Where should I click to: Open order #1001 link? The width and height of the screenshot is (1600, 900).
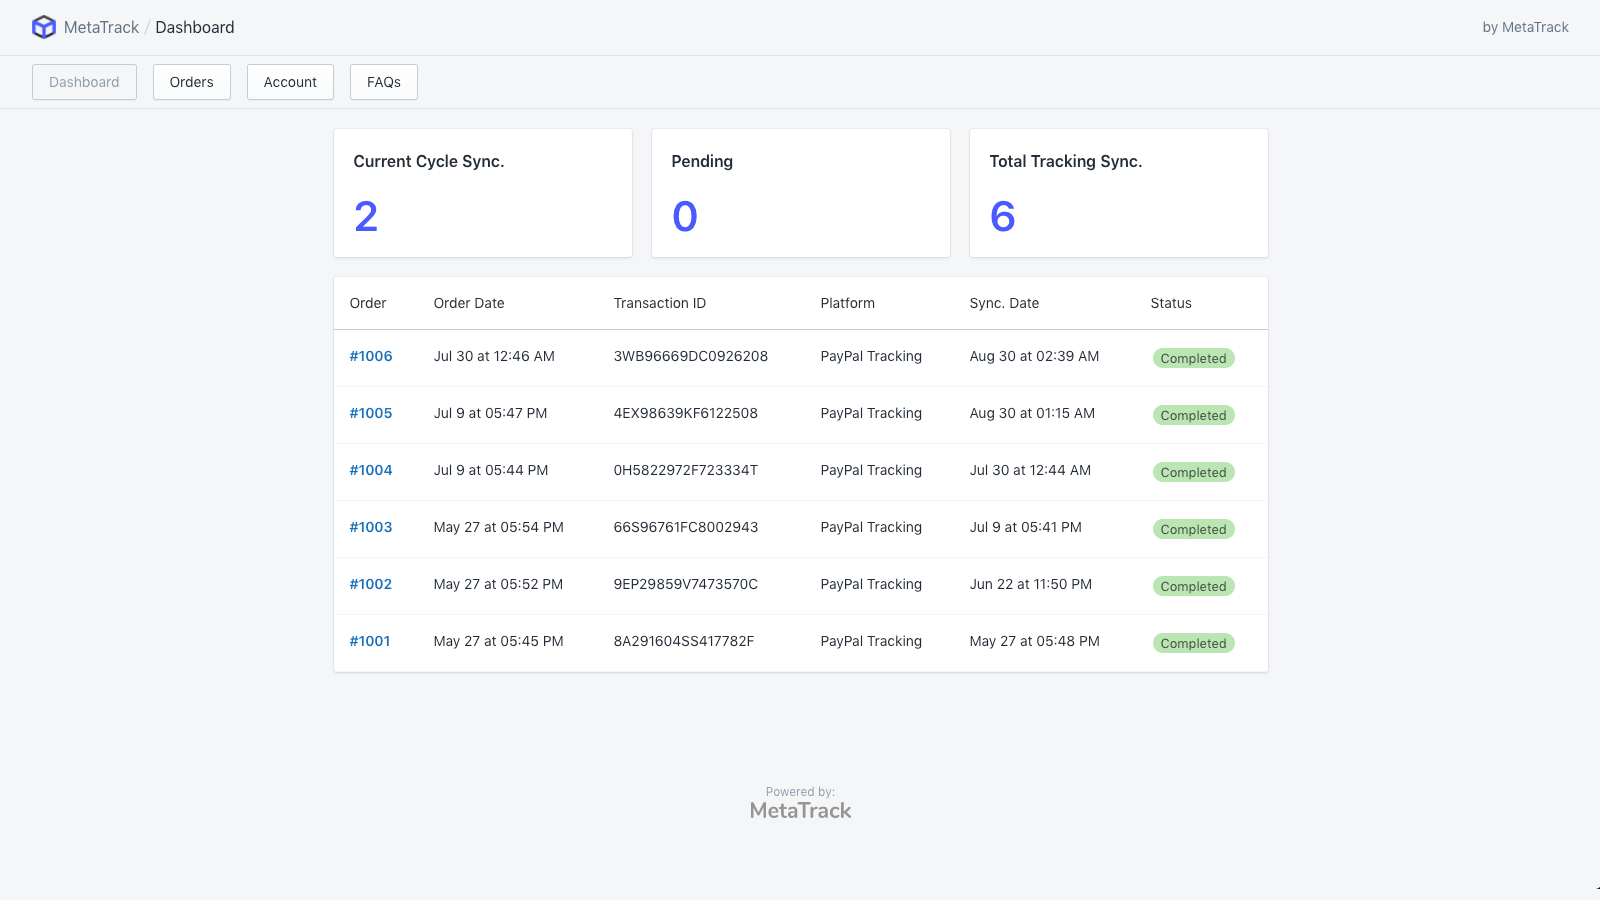click(369, 641)
